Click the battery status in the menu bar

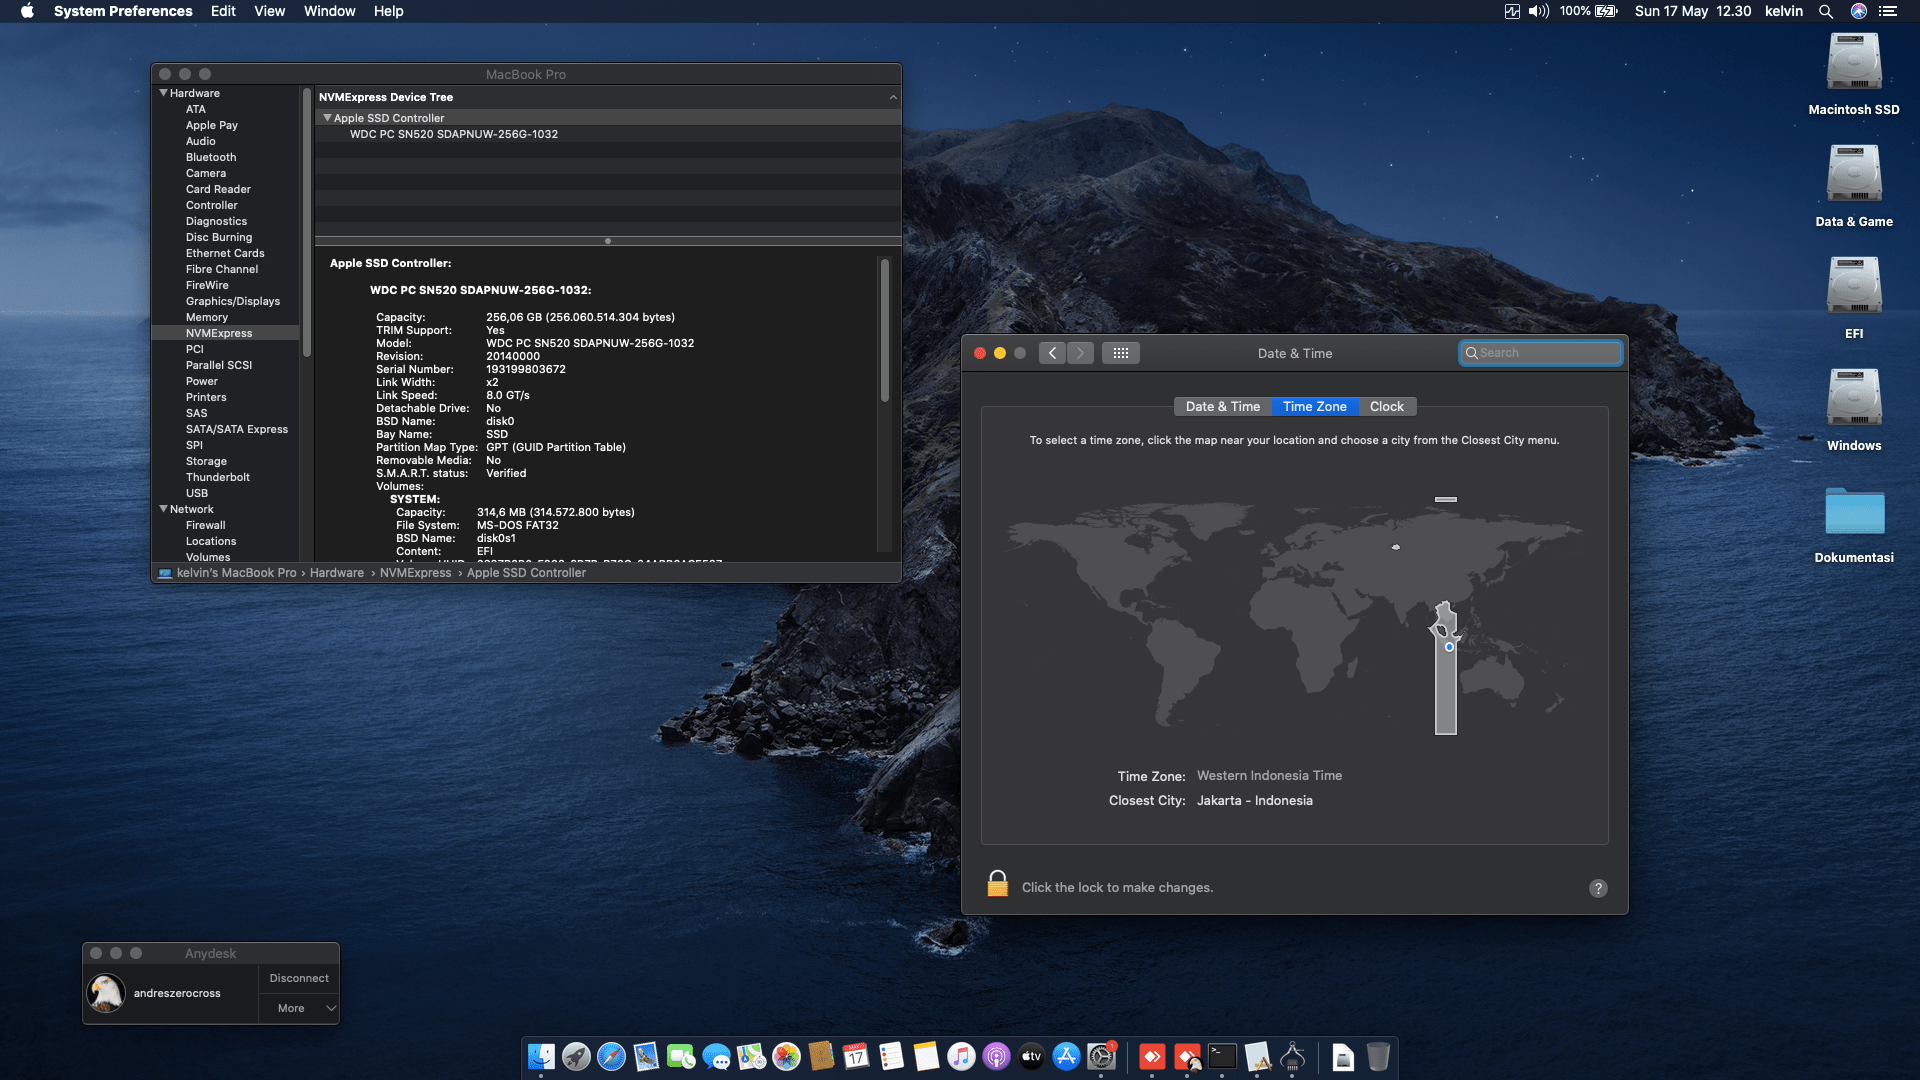click(x=1589, y=11)
